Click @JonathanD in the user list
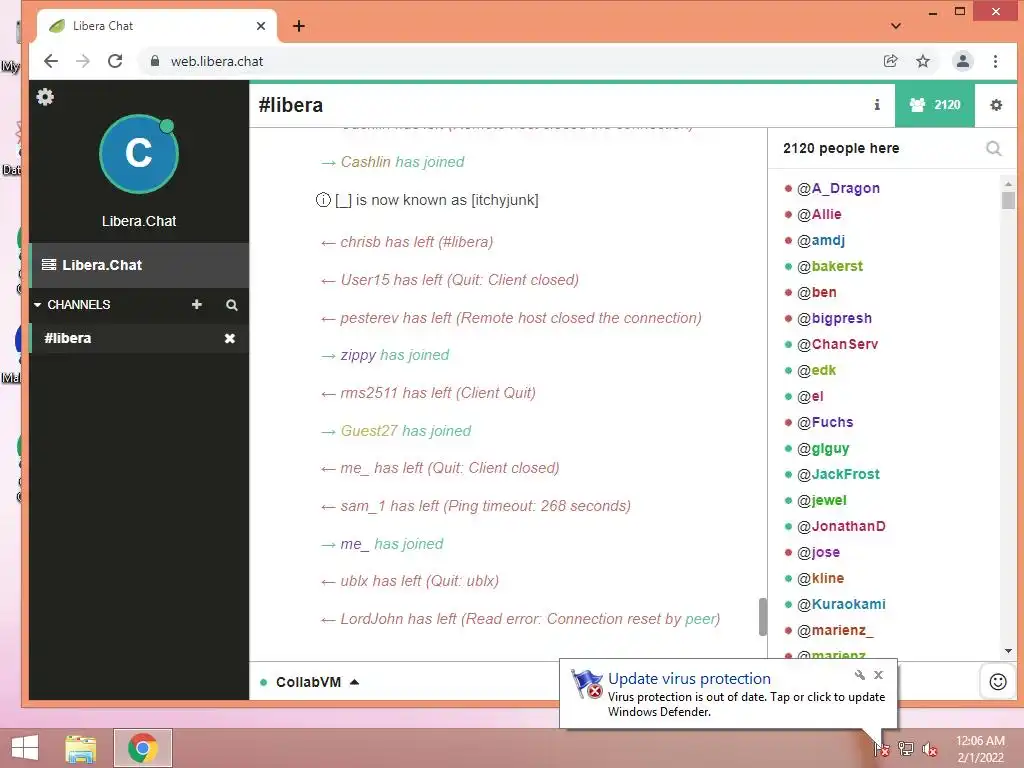Image resolution: width=1024 pixels, height=768 pixels. pyautogui.click(x=841, y=526)
